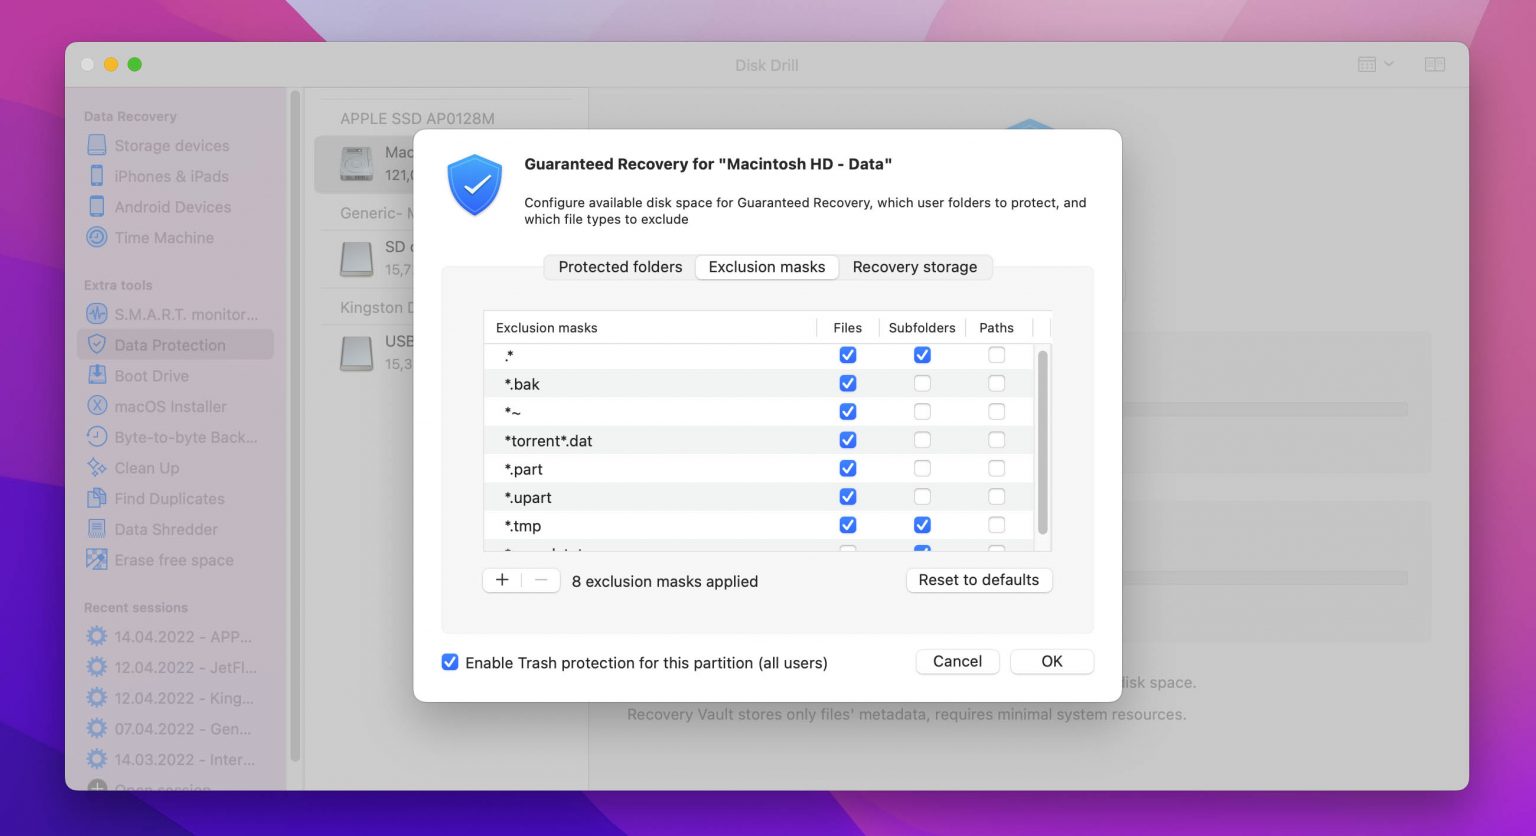The width and height of the screenshot is (1536, 836).
Task: Select iPhones & iPads in sidebar
Action: (x=170, y=176)
